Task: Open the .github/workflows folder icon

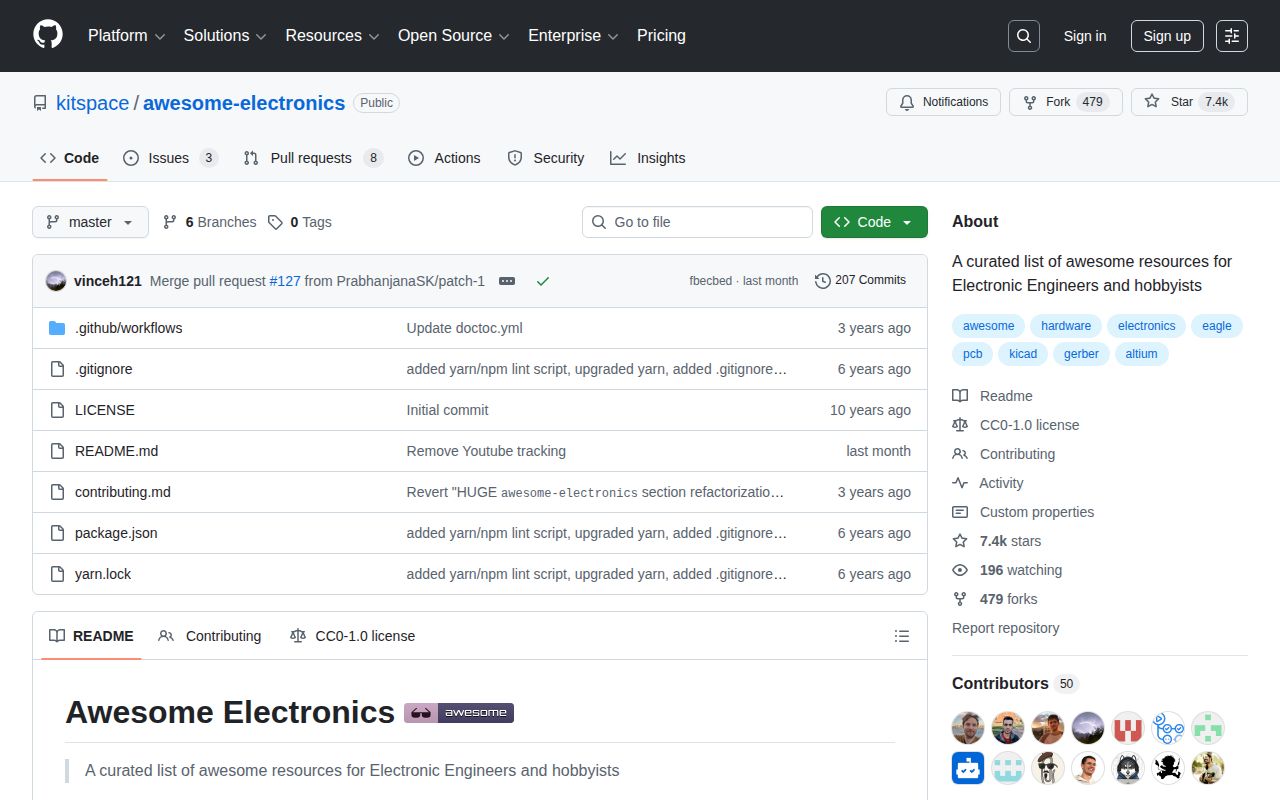Action: [57, 327]
